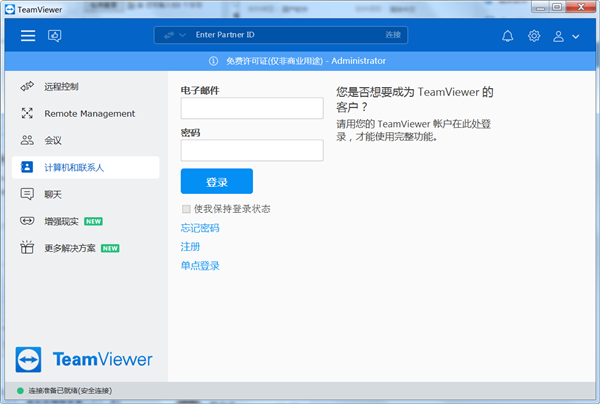Toggle 使我保持登录状态 checkbox
Image resolution: width=600 pixels, height=404 pixels.
(x=186, y=209)
